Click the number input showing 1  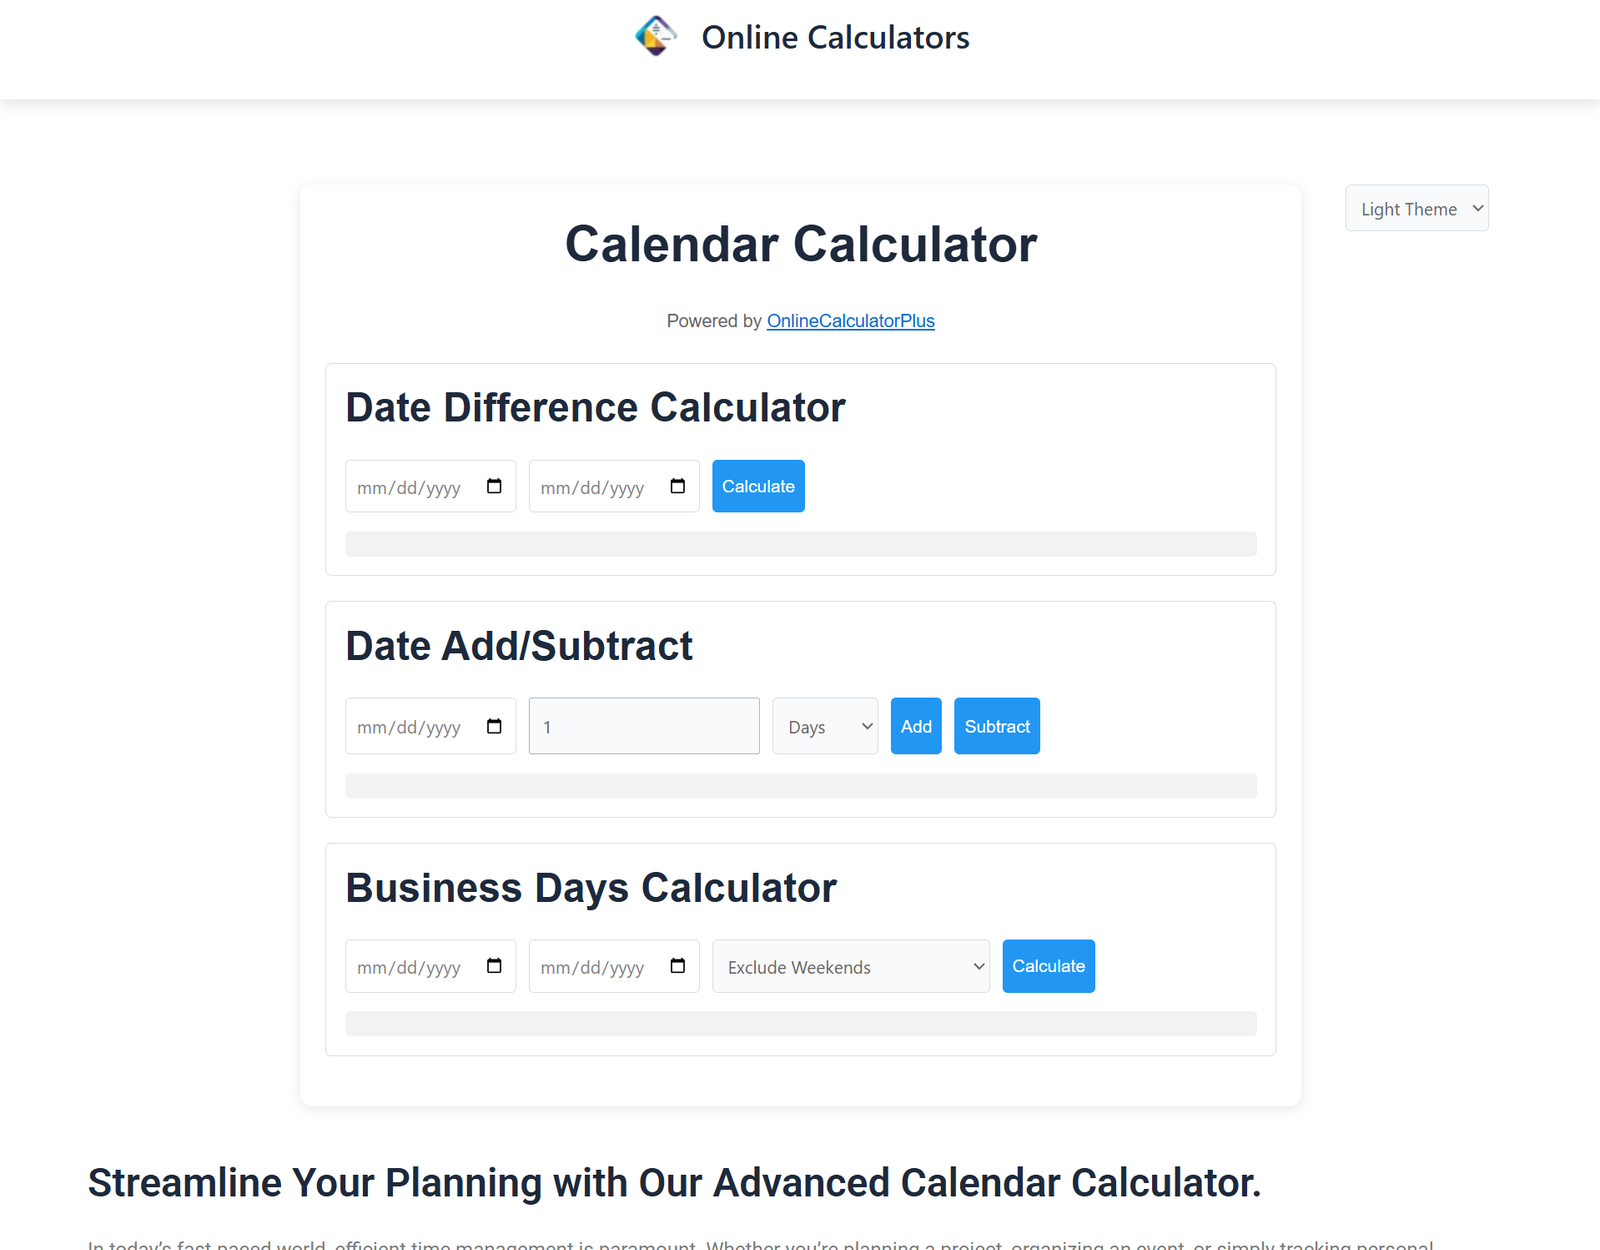[x=644, y=727]
